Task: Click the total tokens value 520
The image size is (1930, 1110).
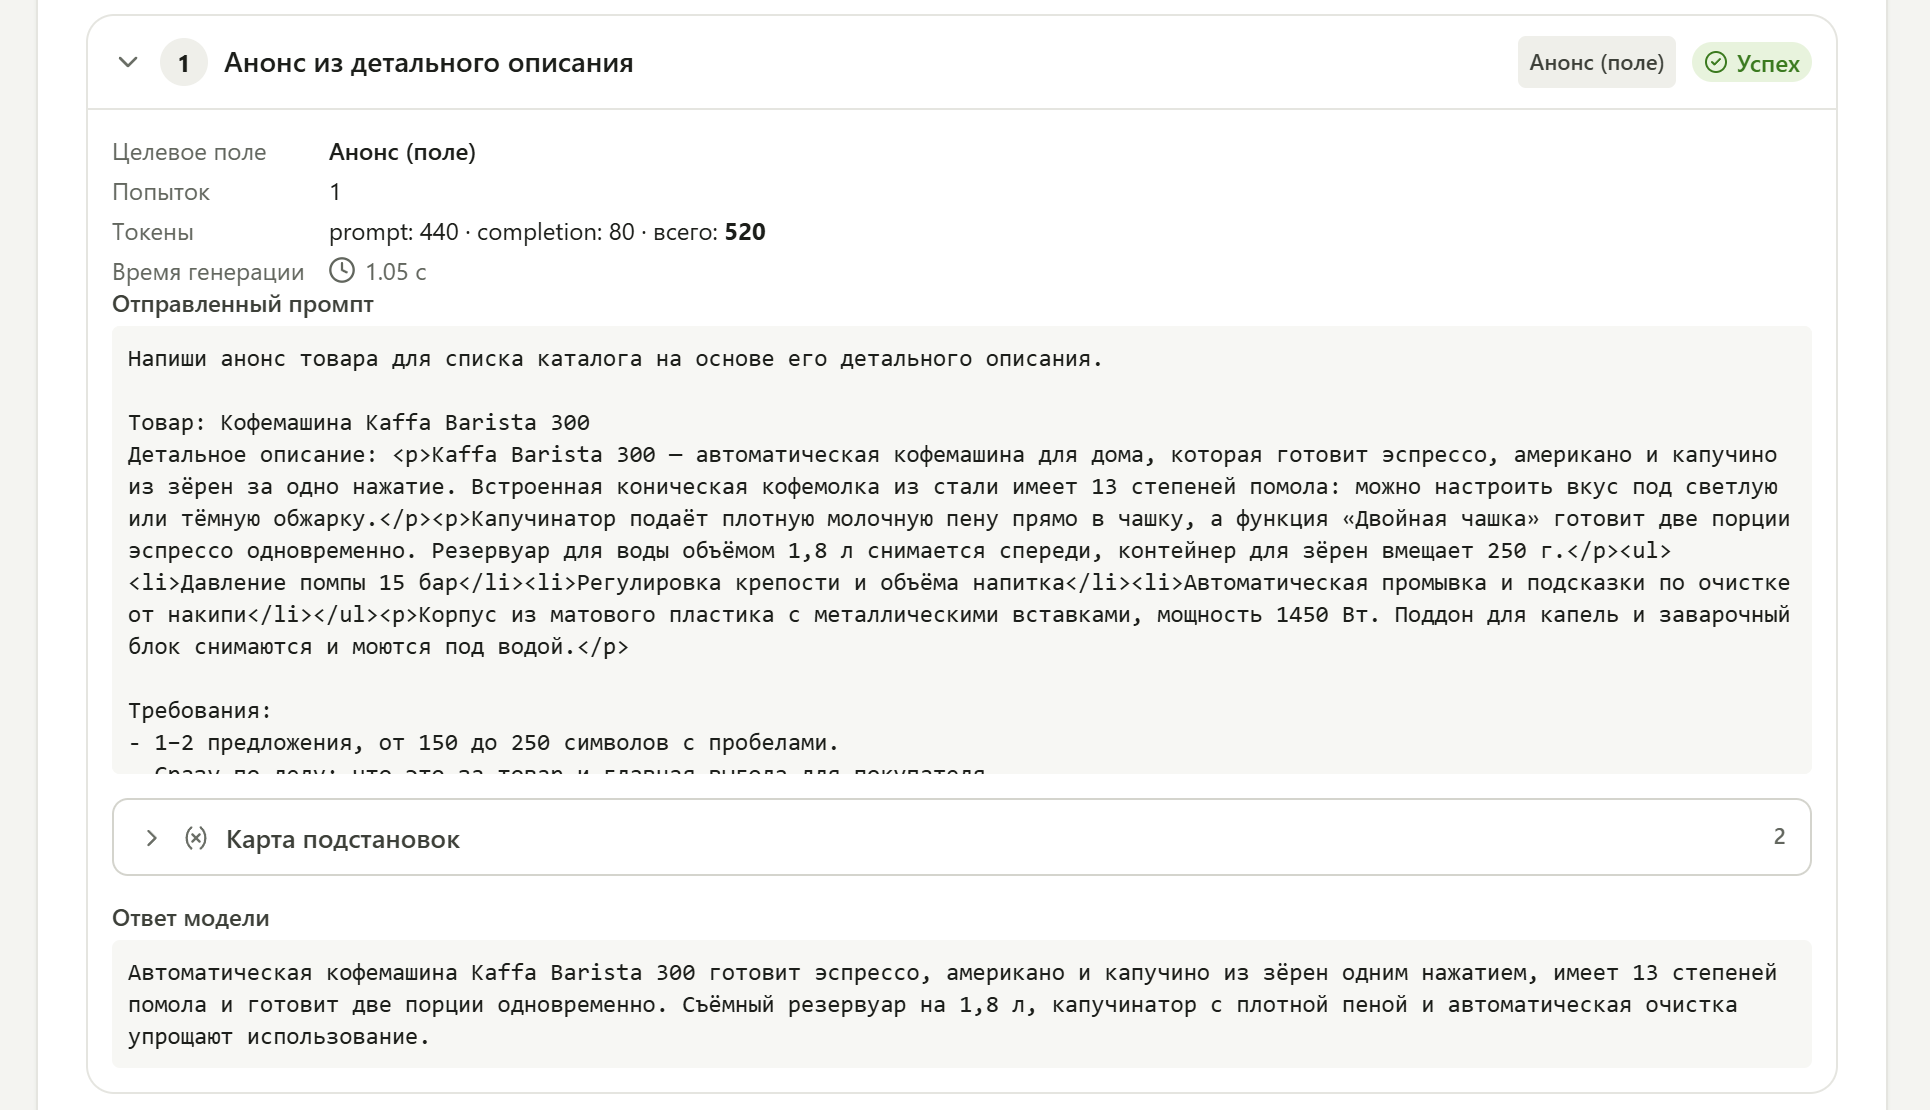Action: pyautogui.click(x=745, y=232)
